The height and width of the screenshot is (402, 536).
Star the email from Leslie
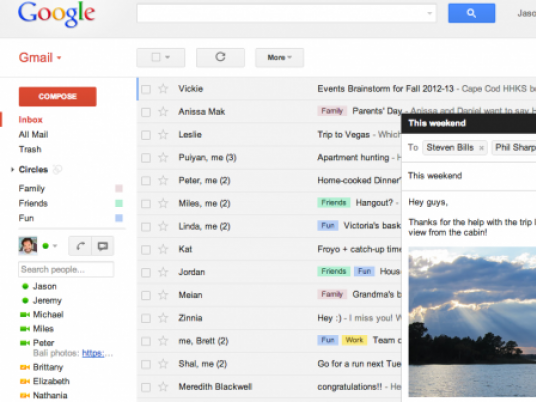pyautogui.click(x=163, y=135)
